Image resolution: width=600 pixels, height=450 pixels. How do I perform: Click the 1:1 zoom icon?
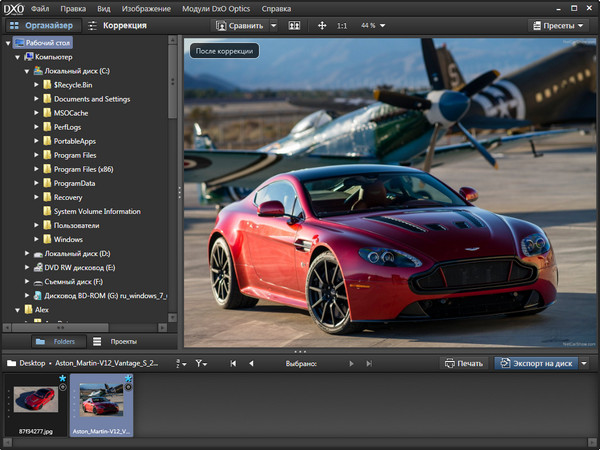342,25
